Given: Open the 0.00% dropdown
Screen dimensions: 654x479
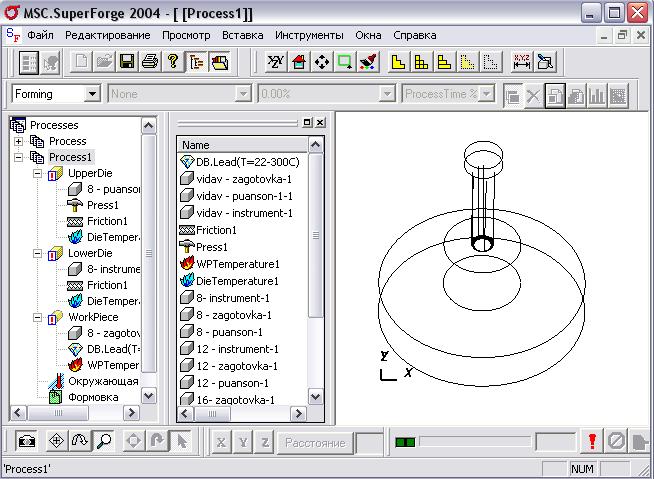Looking at the screenshot, I should click(x=387, y=94).
